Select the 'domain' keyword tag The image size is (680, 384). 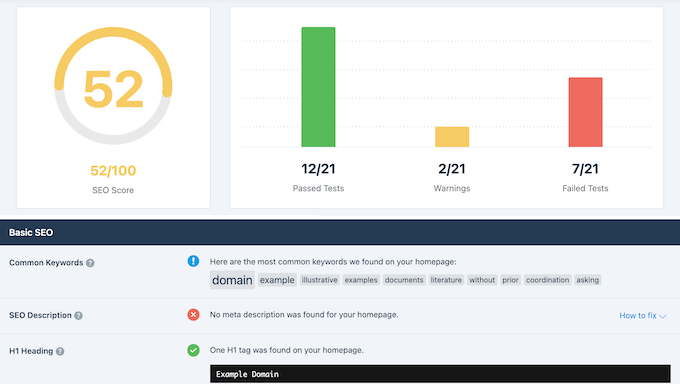pos(232,280)
